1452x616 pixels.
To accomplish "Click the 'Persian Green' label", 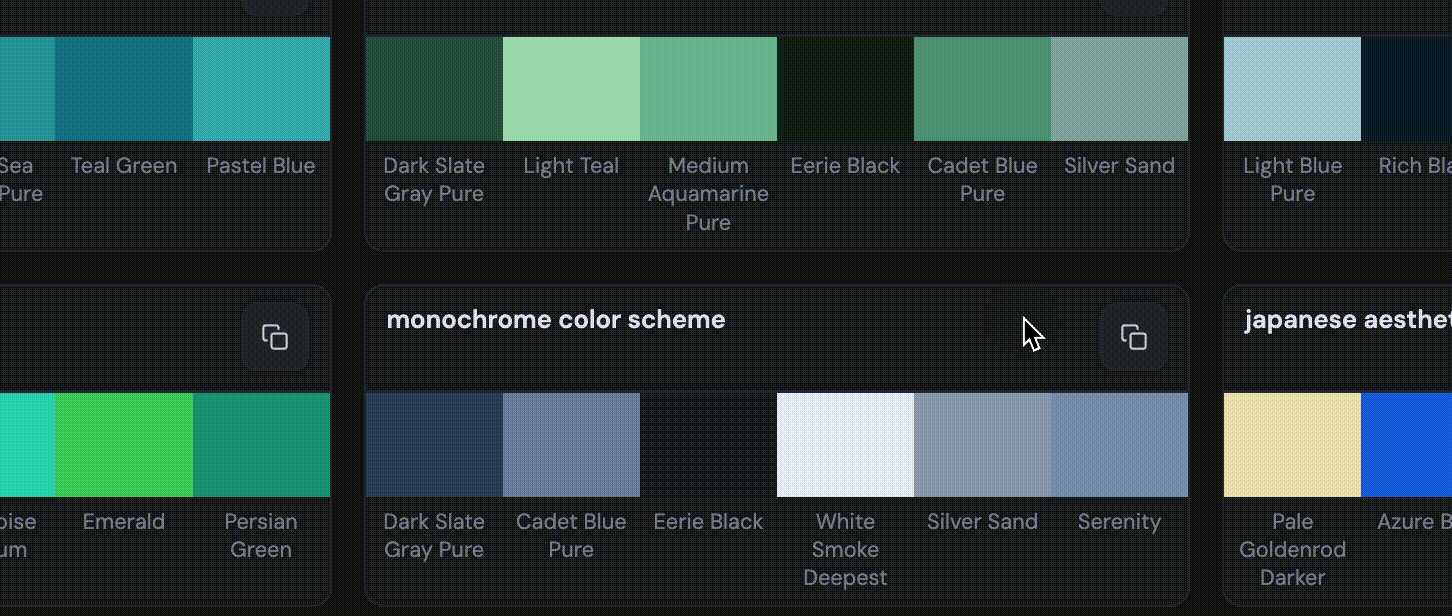I will [261, 536].
